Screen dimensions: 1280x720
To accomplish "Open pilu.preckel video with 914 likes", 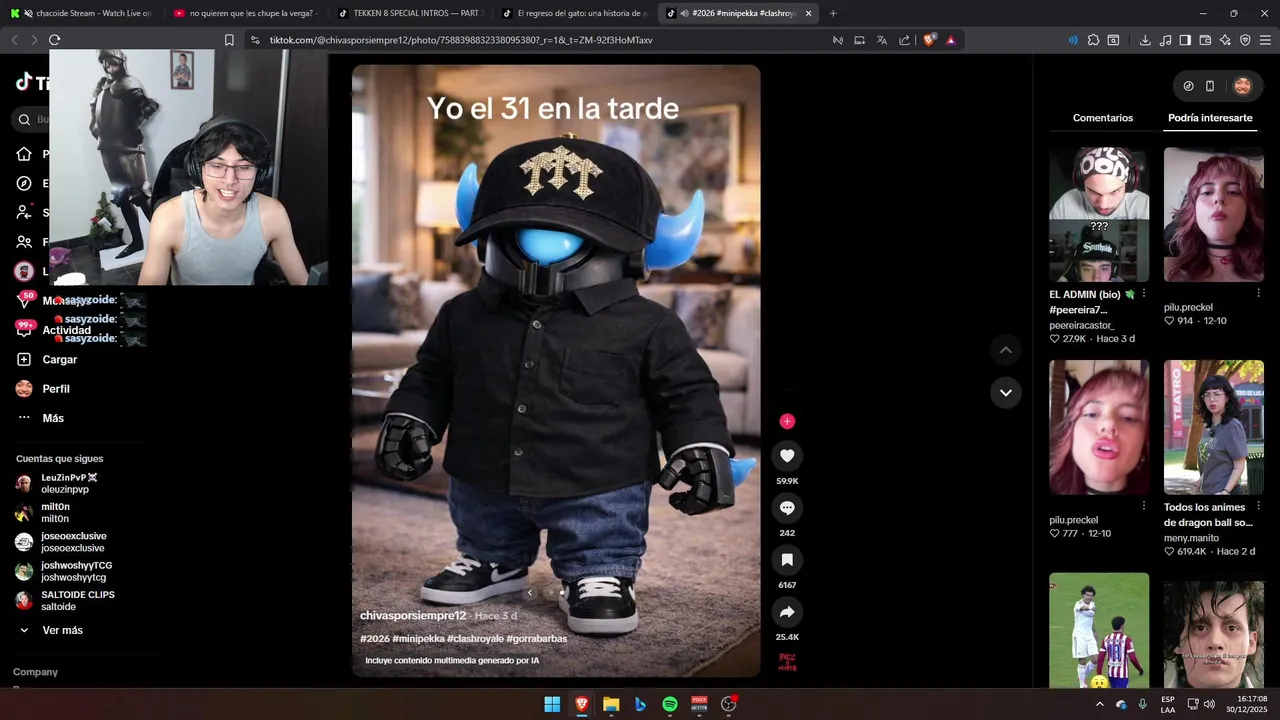I will point(1214,214).
